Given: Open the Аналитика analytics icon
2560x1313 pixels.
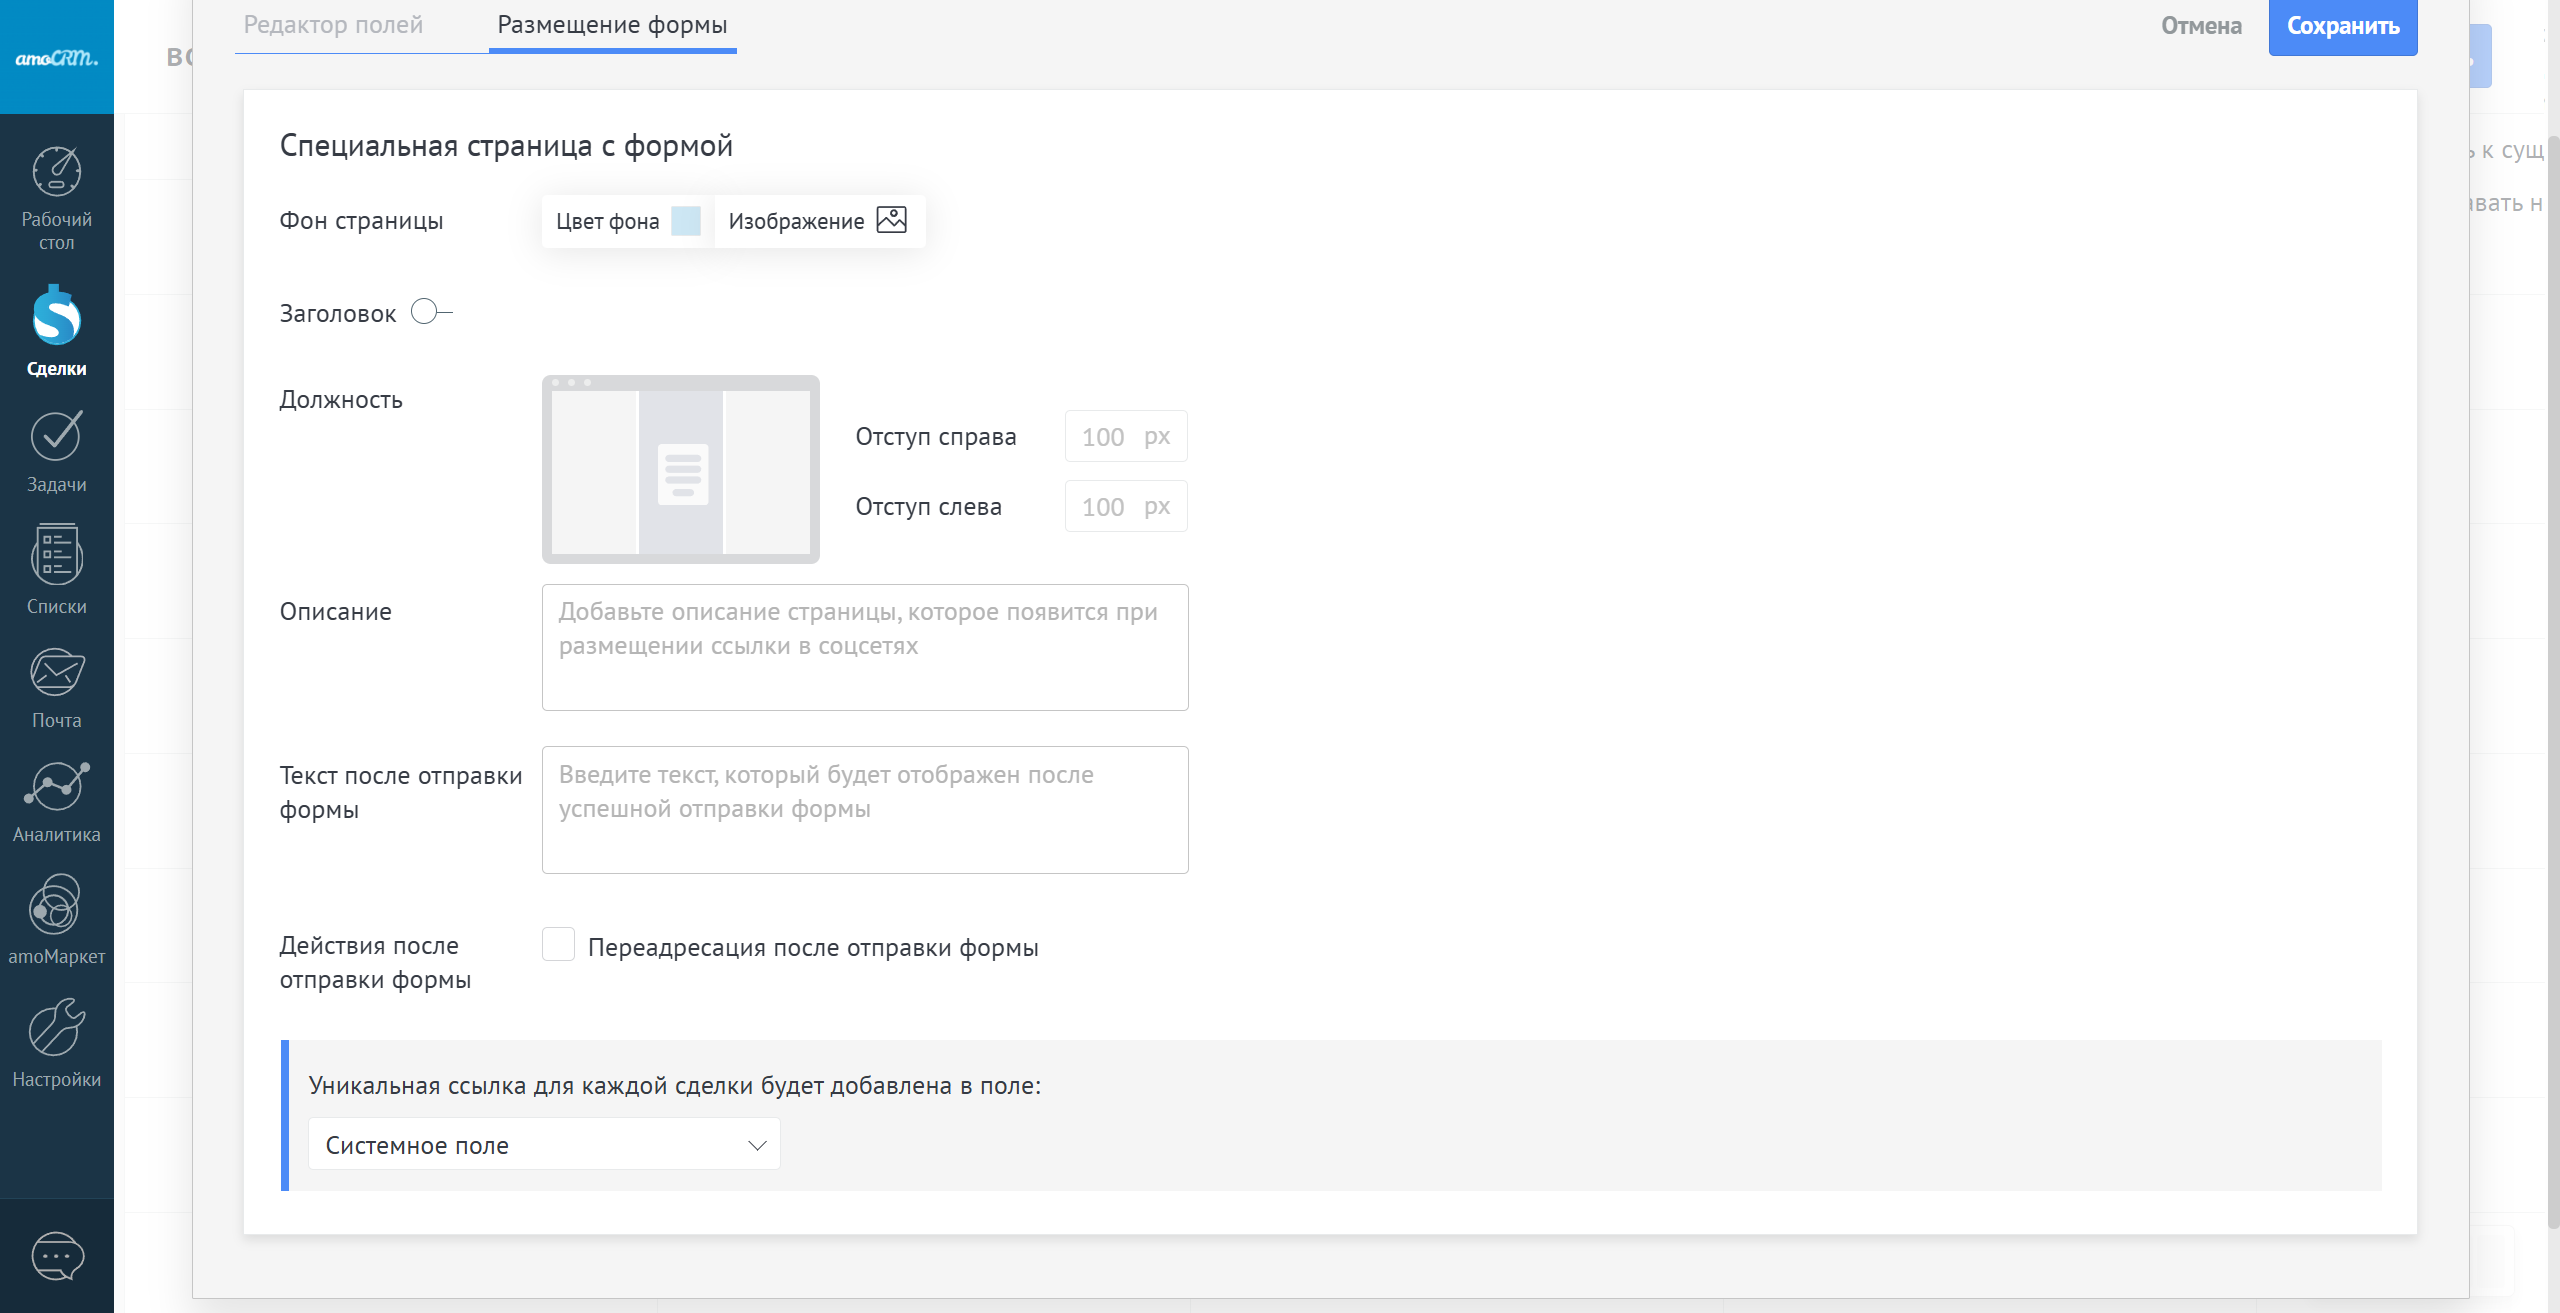Looking at the screenshot, I should click(x=56, y=786).
